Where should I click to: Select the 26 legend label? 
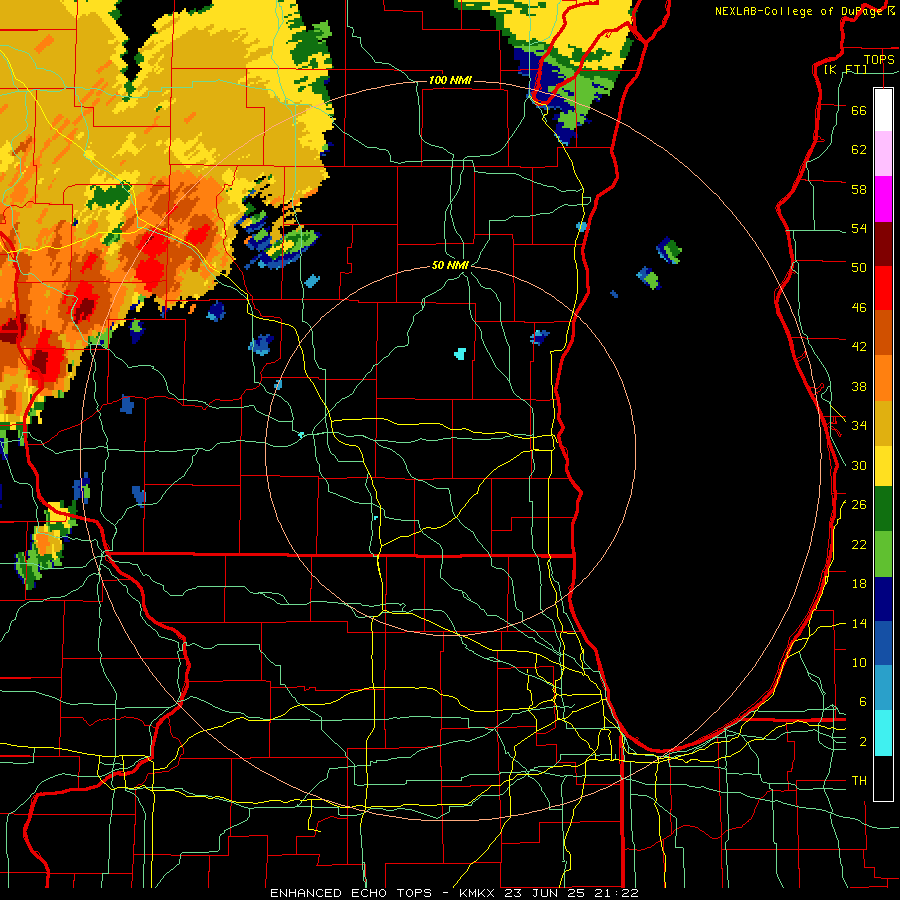point(859,505)
